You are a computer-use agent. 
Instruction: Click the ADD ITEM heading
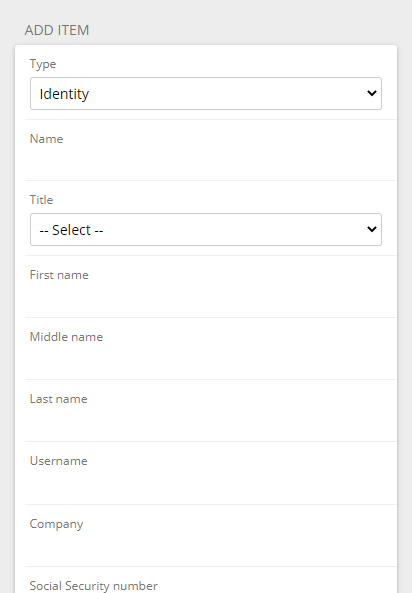[57, 30]
